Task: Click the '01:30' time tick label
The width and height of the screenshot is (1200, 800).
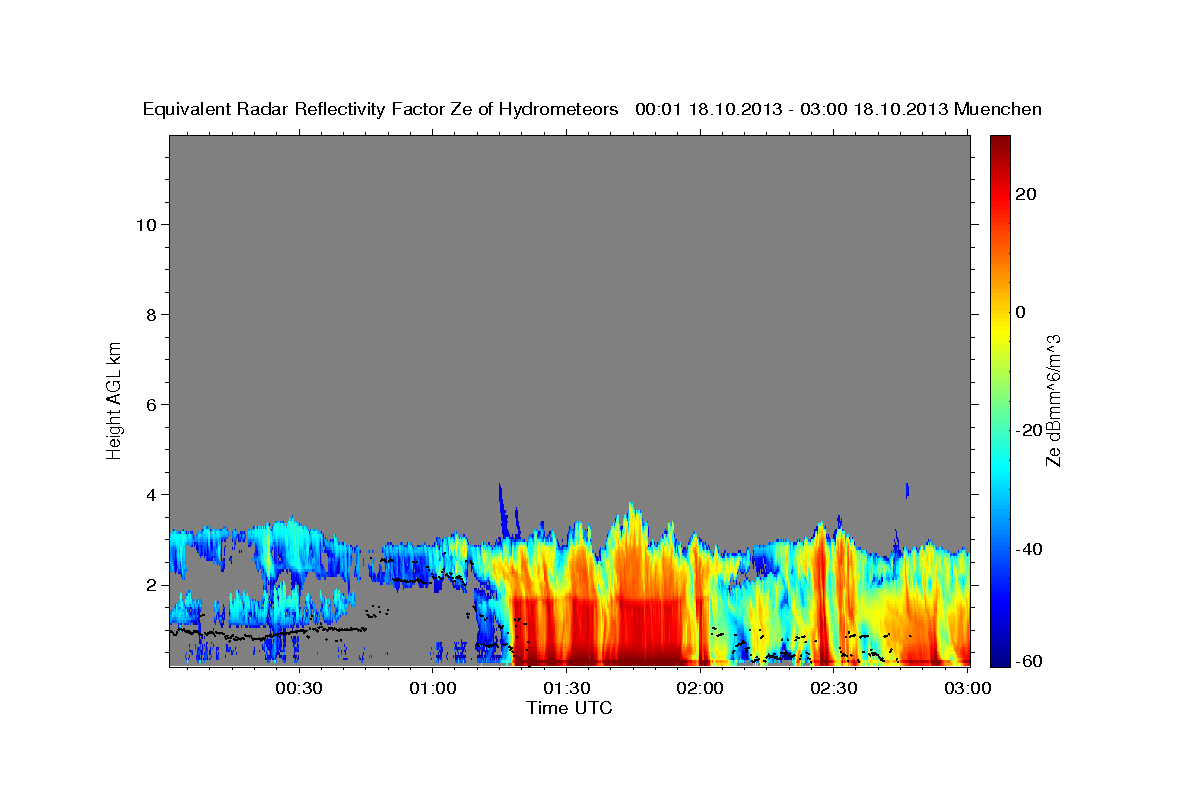Action: pyautogui.click(x=566, y=688)
